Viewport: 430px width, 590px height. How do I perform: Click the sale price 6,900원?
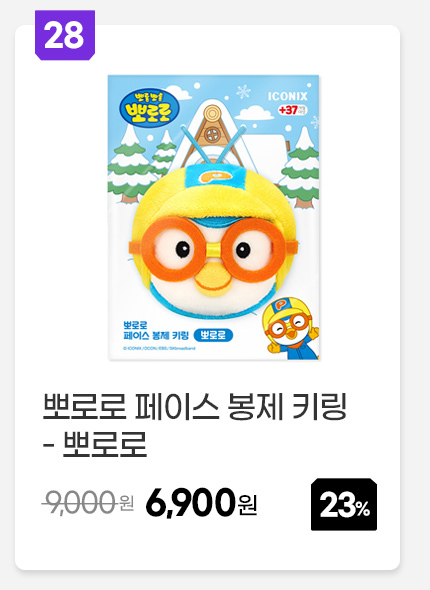(202, 503)
